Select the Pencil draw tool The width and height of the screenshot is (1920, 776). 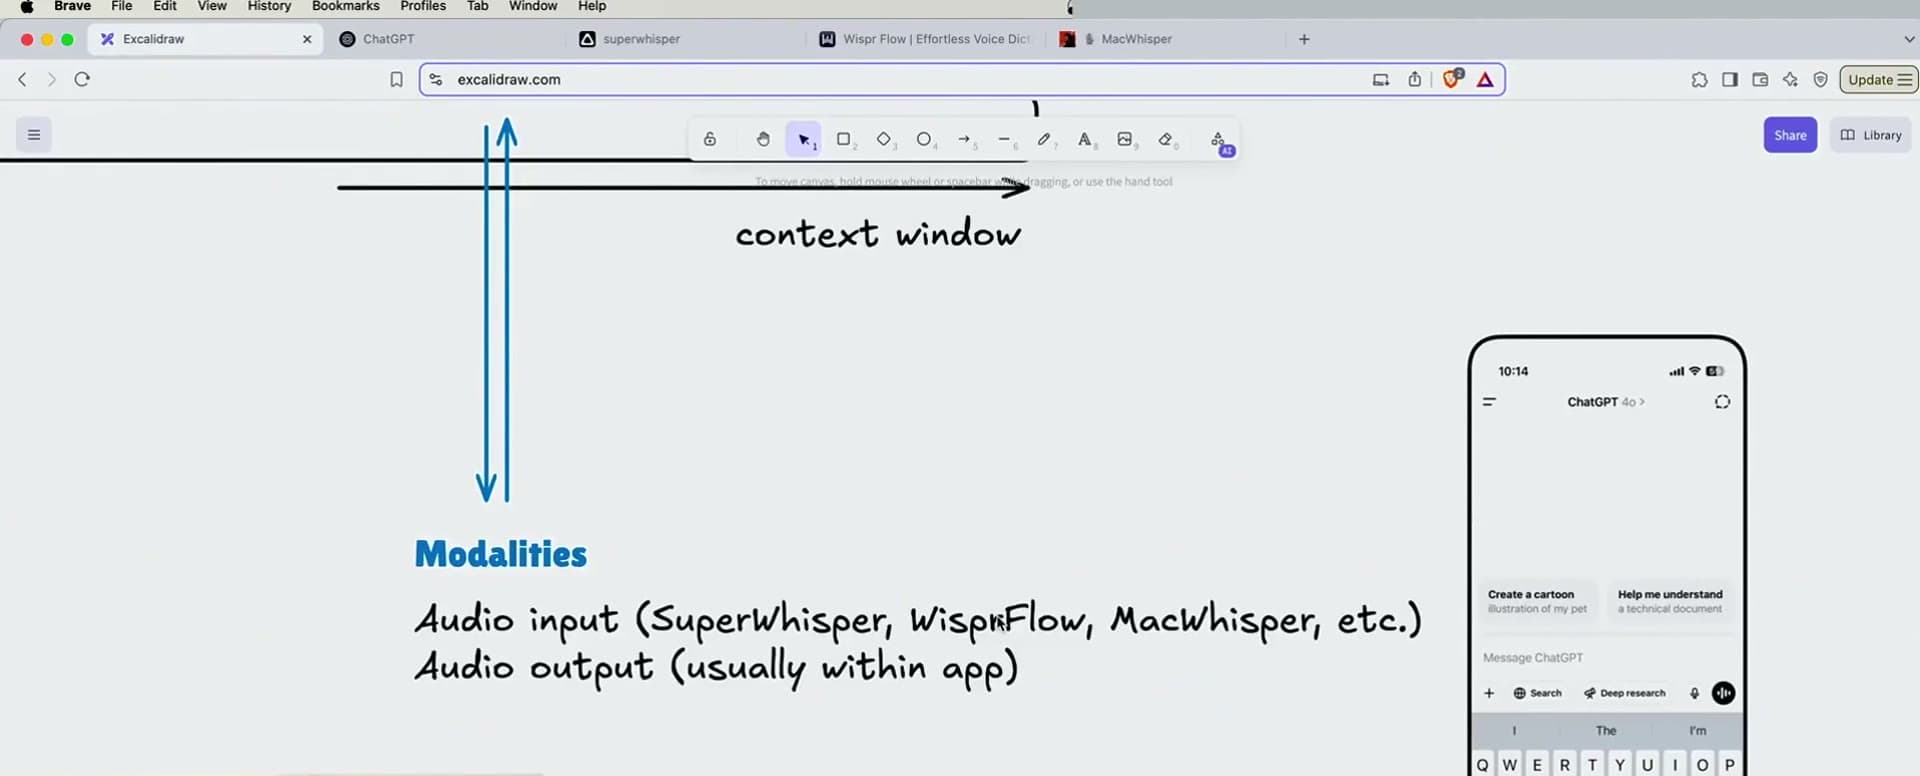coord(1044,139)
